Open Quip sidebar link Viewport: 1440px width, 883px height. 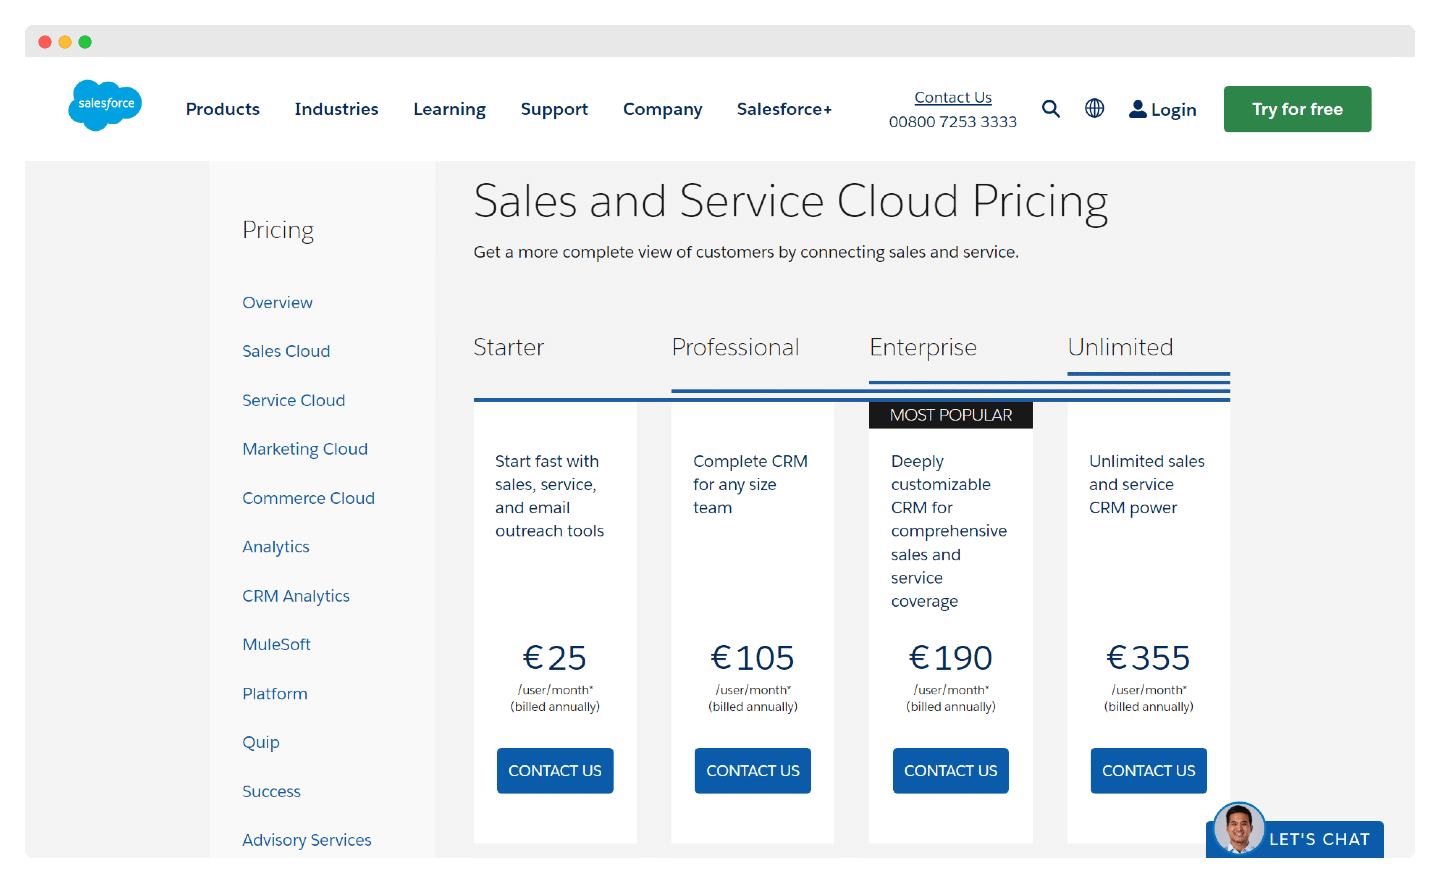point(261,742)
